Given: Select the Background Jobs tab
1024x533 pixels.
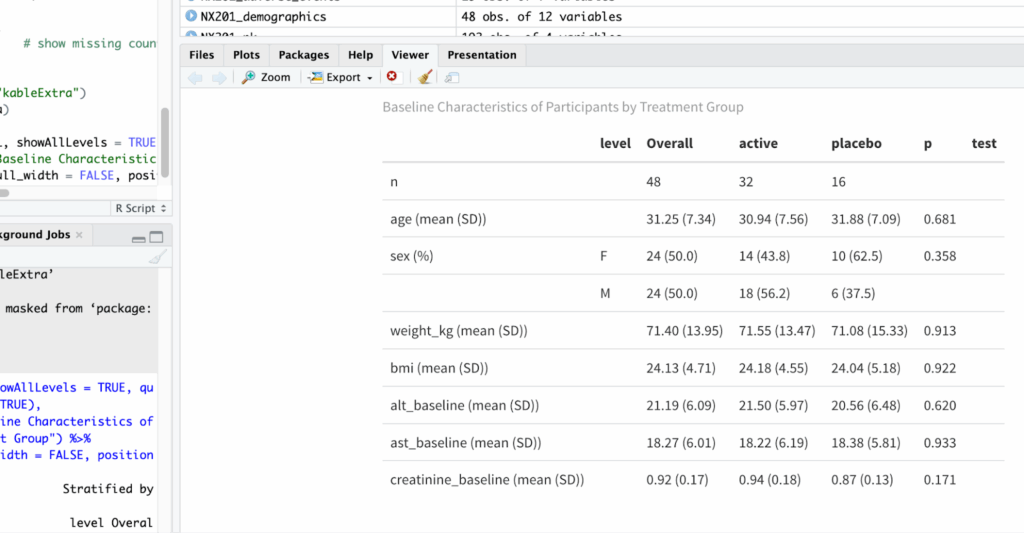Looking at the screenshot, I should (35, 234).
